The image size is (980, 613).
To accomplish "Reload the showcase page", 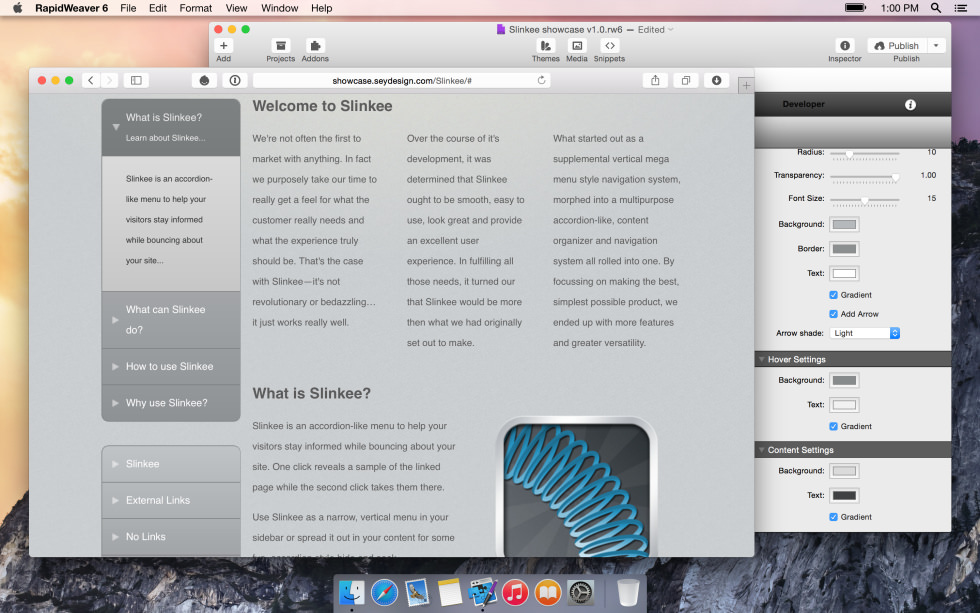I will (541, 80).
